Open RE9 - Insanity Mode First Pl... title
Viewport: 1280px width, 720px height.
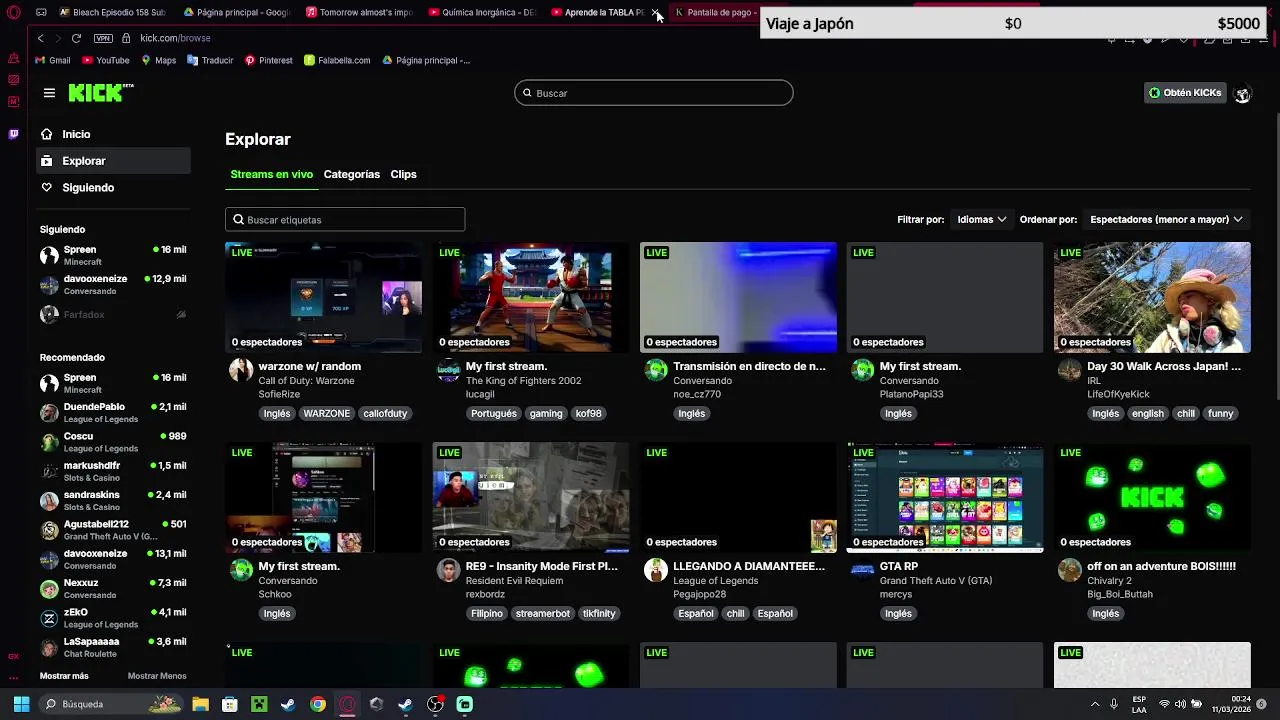pyautogui.click(x=541, y=566)
